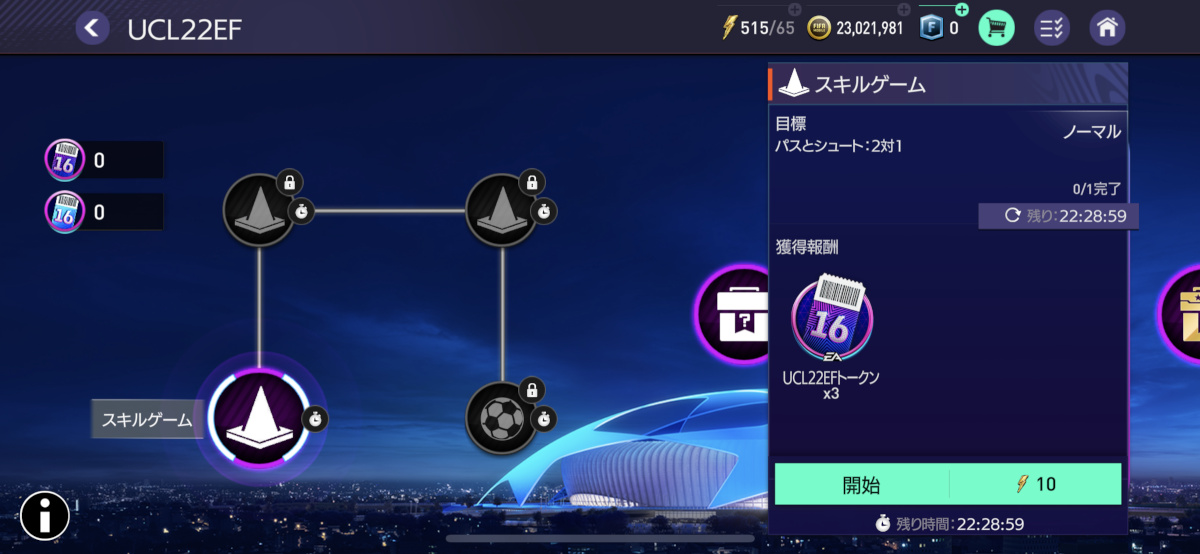
Task: Tap the UCL22EF token reward thumbnail
Action: 830,317
